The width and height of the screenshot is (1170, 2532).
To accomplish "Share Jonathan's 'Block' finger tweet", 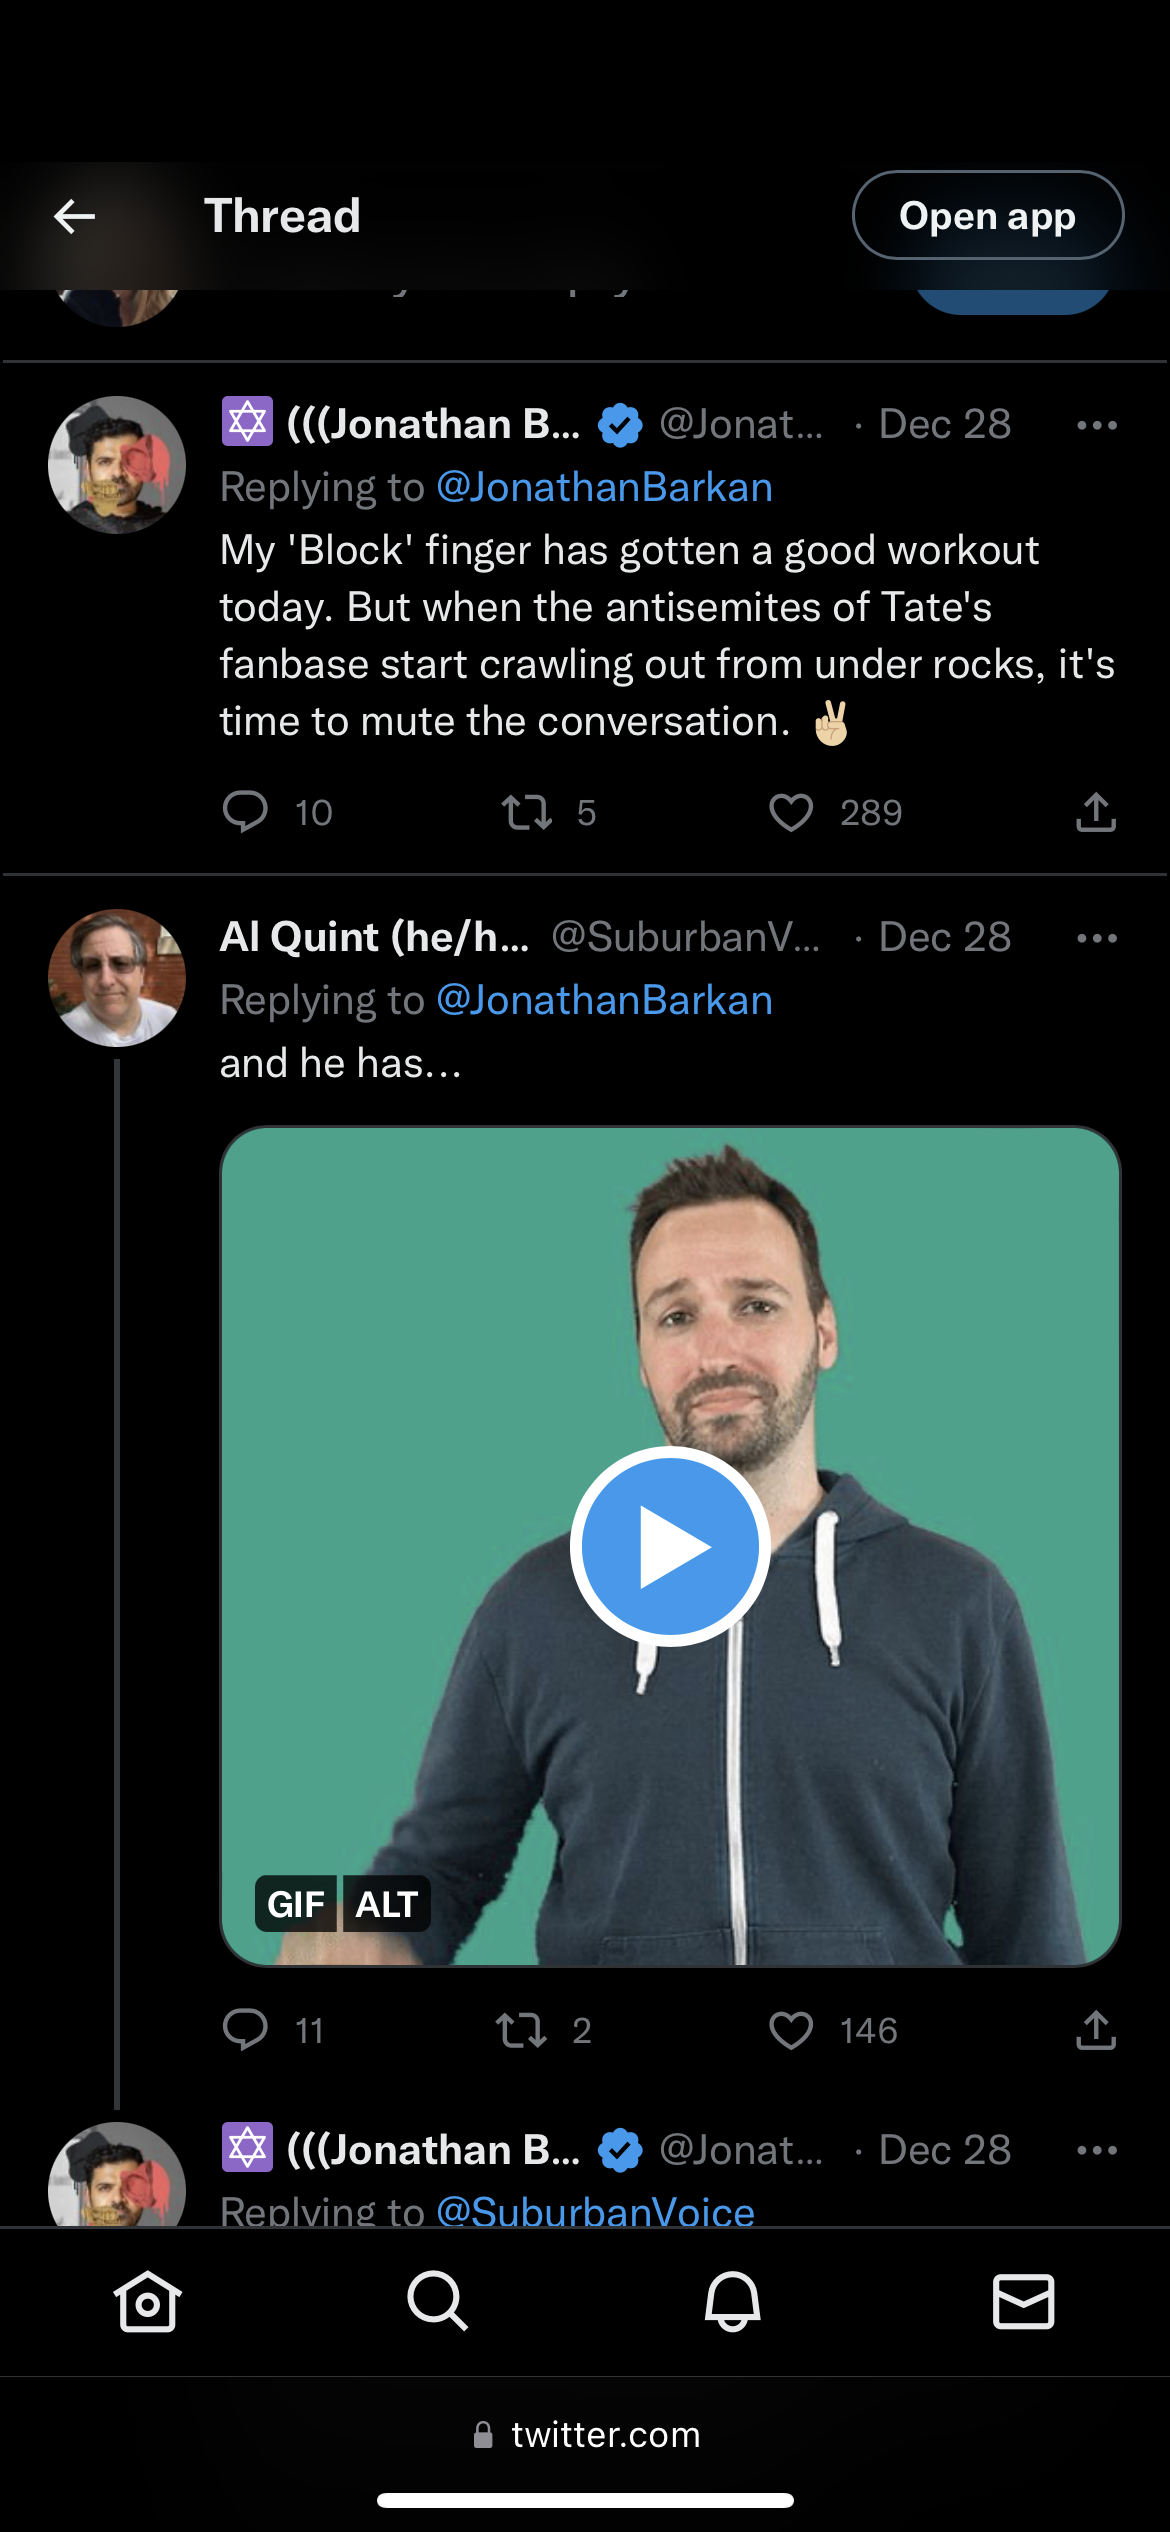I will [1096, 812].
